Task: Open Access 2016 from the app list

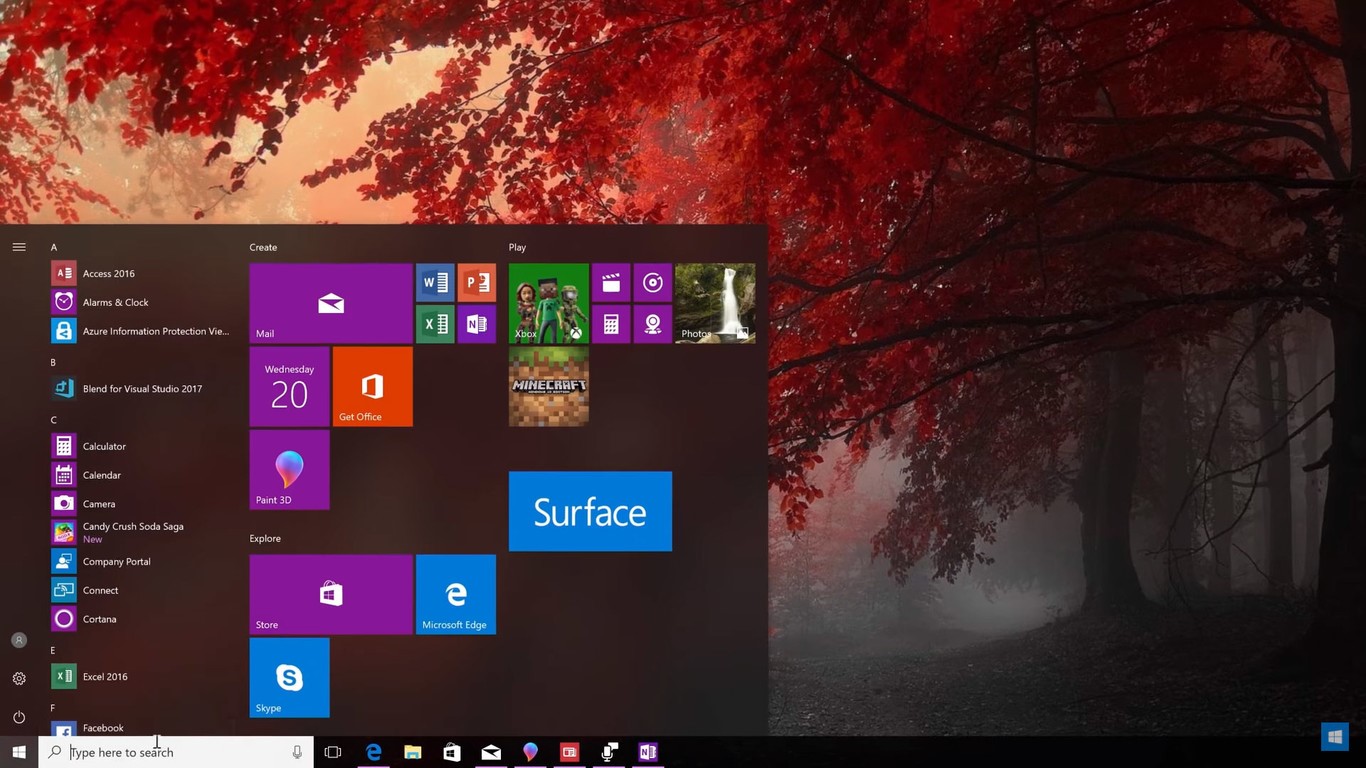Action: click(x=140, y=273)
